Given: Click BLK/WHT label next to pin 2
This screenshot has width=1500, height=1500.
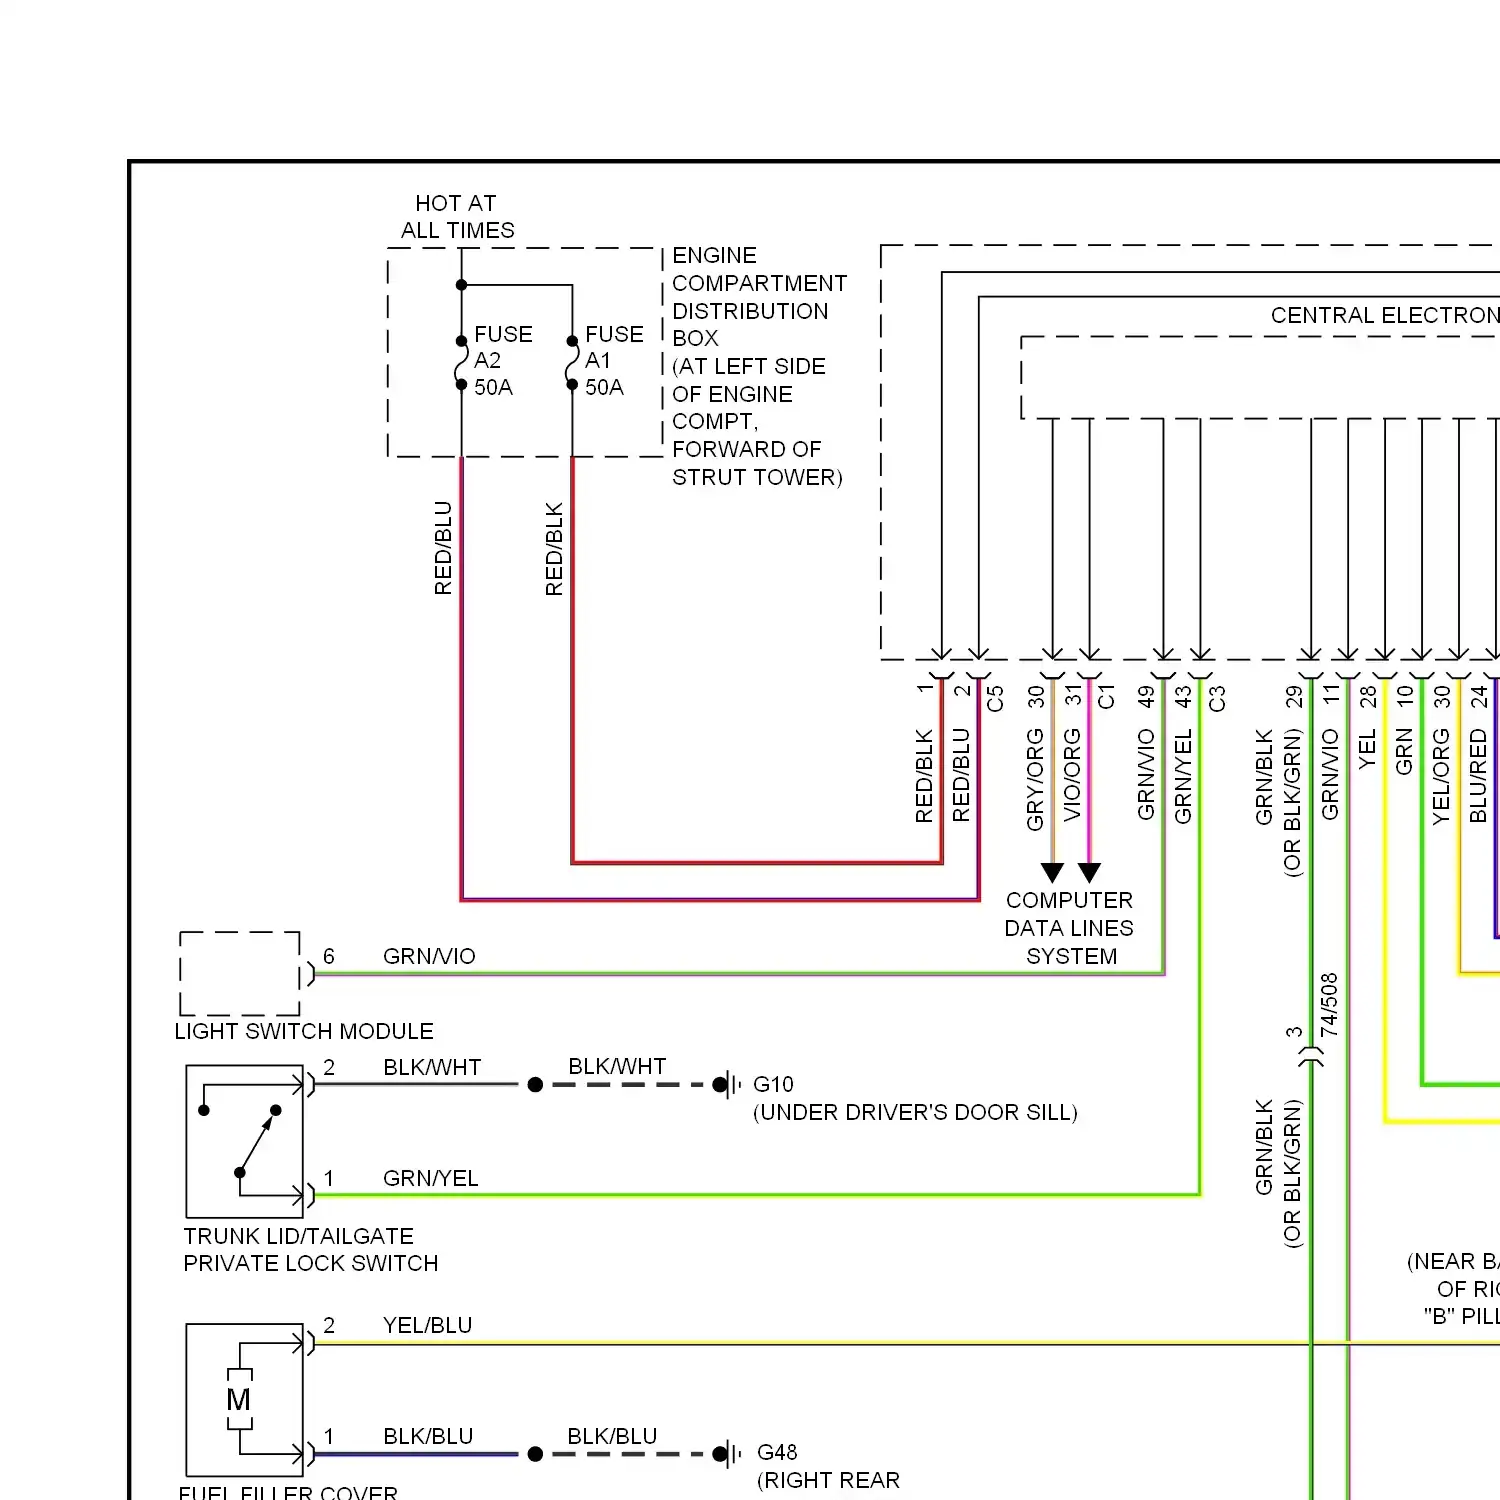Looking at the screenshot, I should [432, 1067].
